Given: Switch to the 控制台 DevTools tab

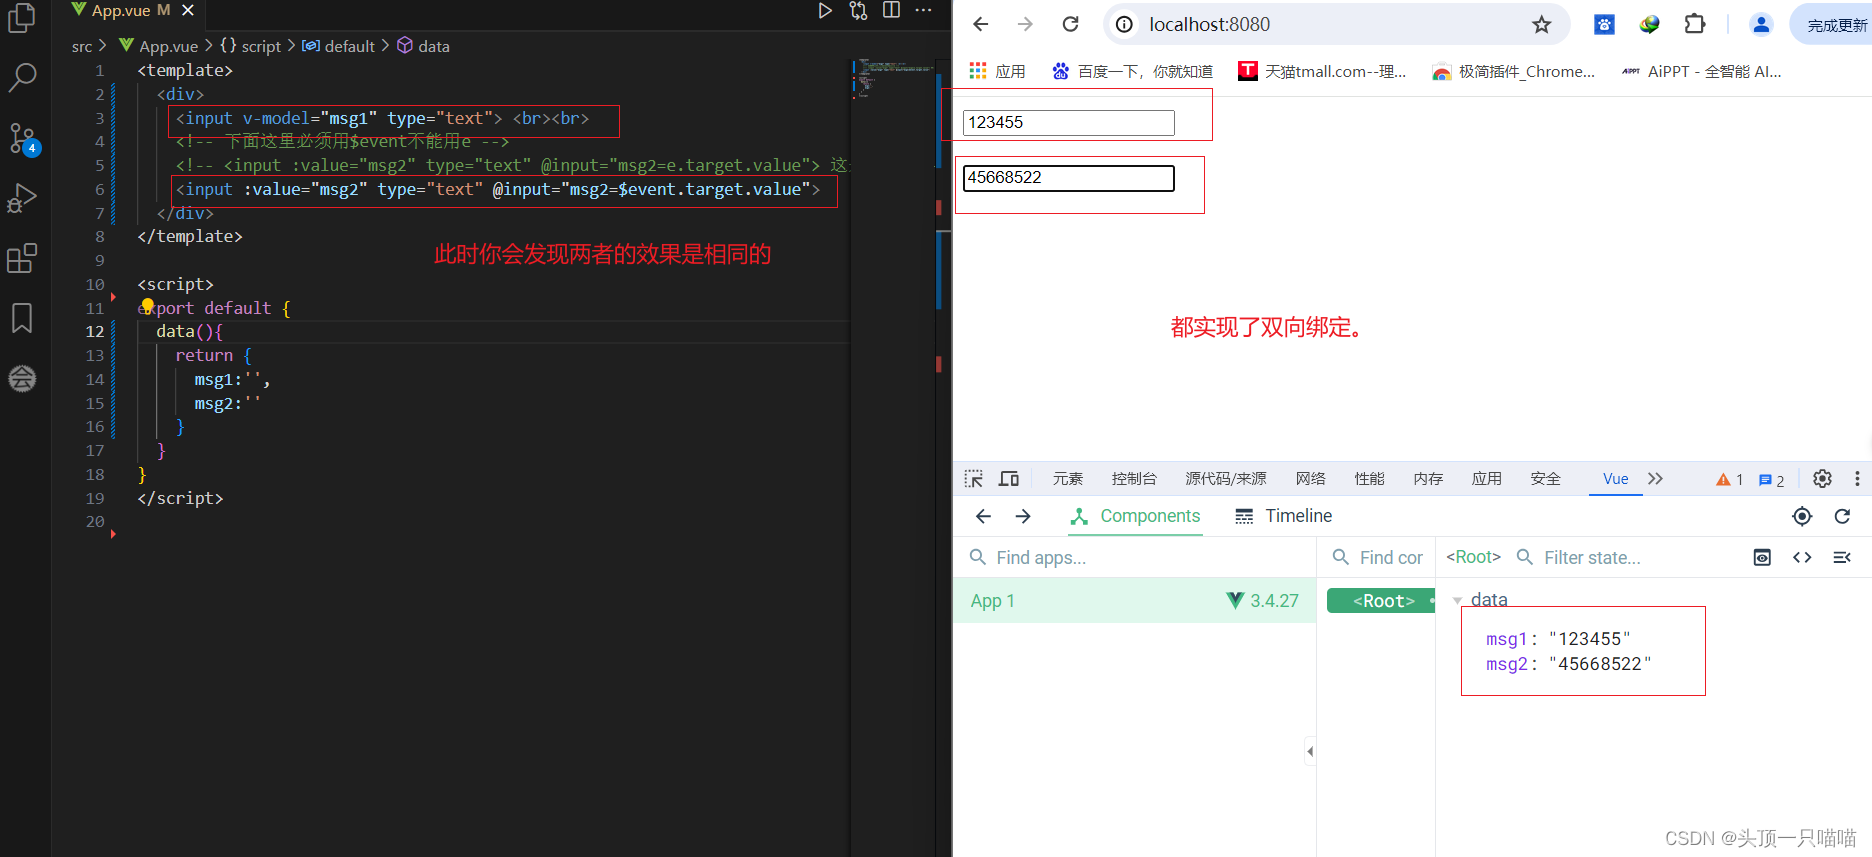Looking at the screenshot, I should click(1134, 478).
